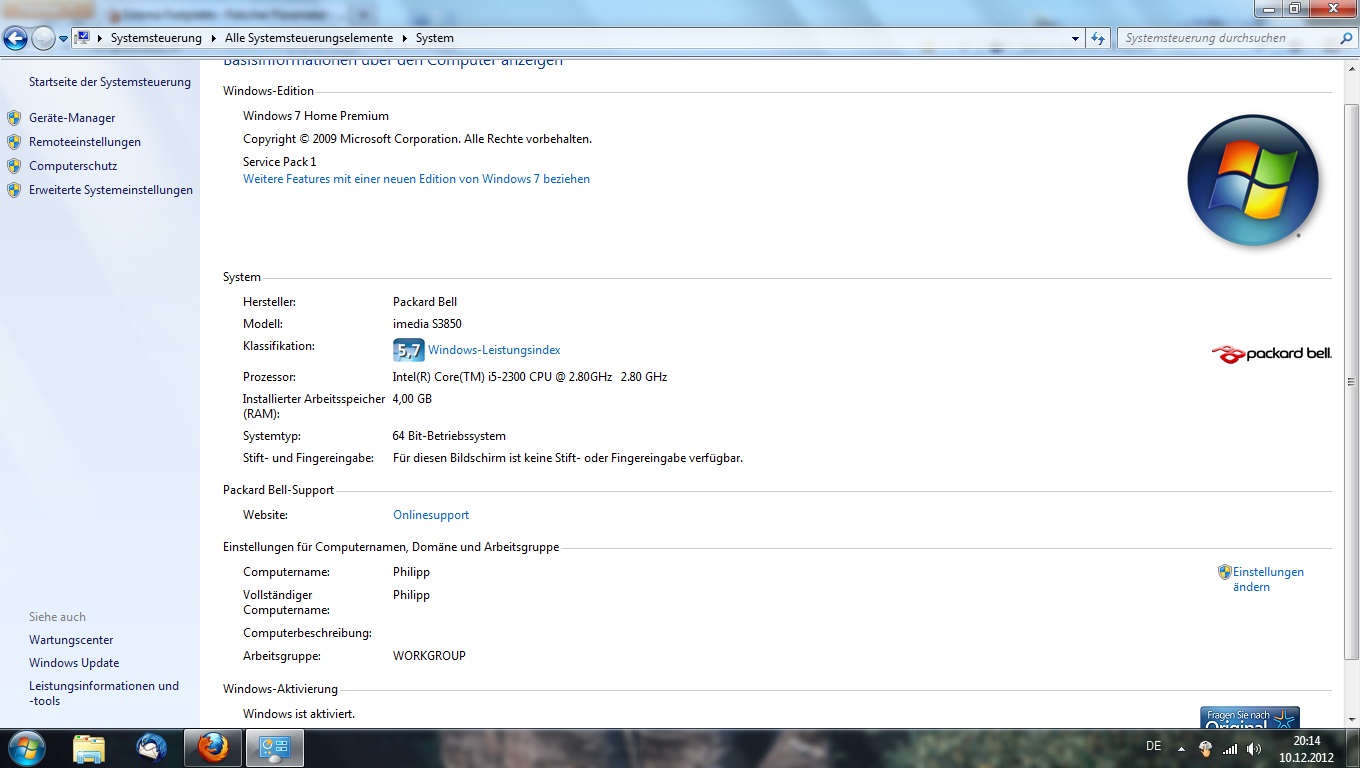The image size is (1360, 768).
Task: Open Leistungsinformationen und -tools
Action: [104, 693]
